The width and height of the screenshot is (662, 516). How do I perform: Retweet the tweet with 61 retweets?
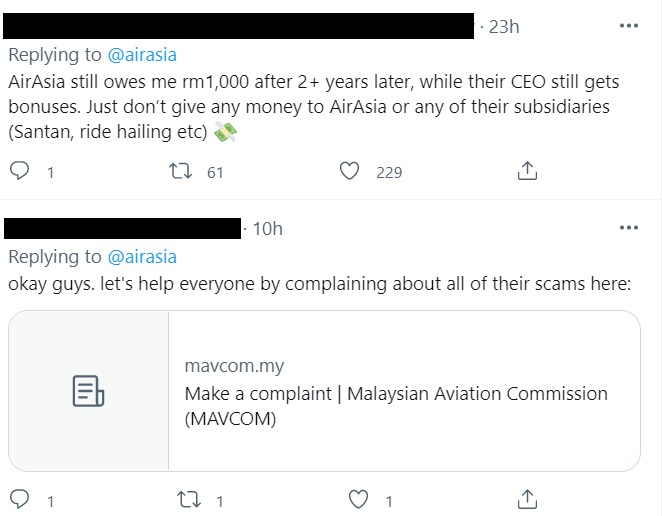click(180, 172)
